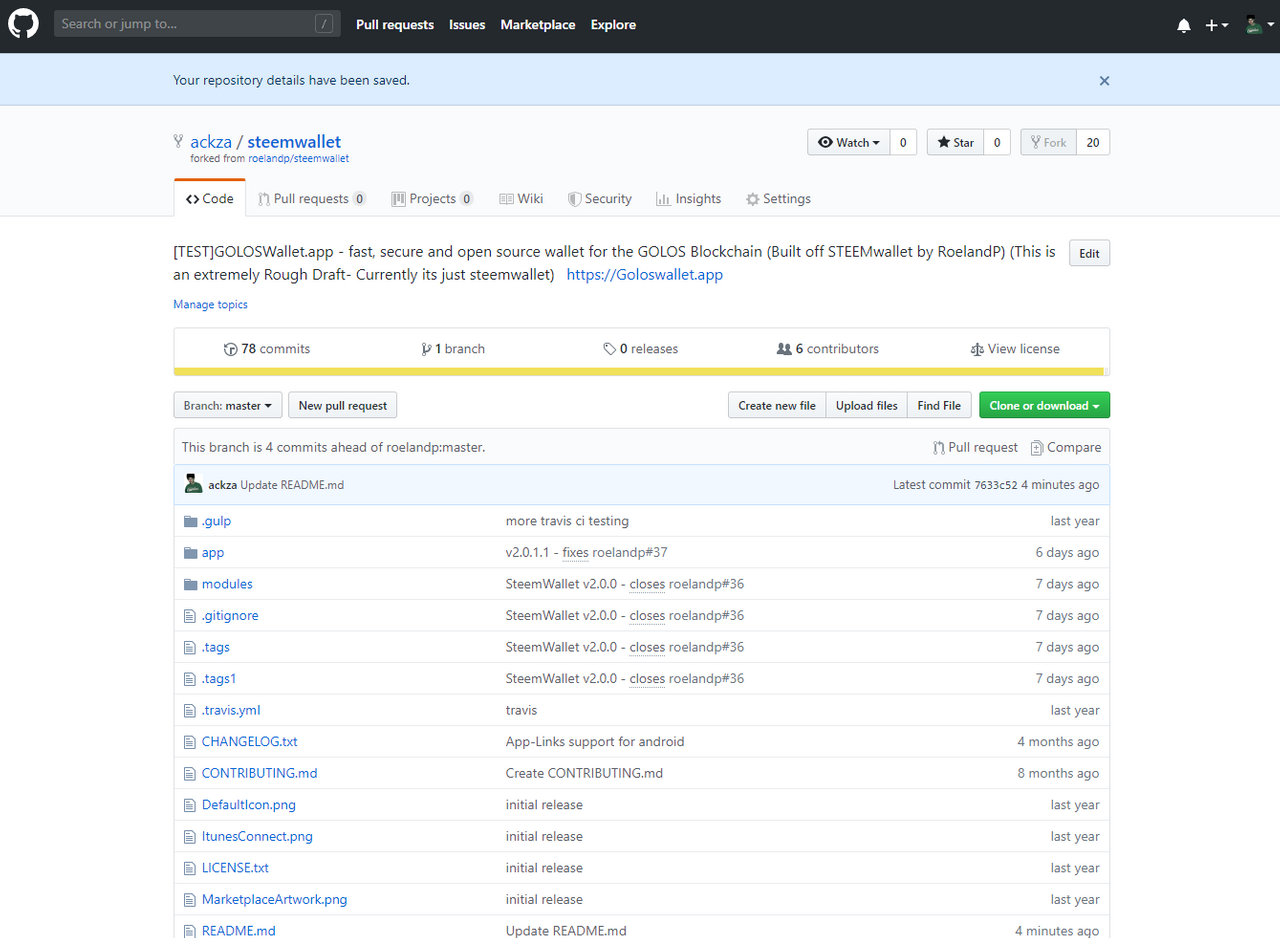Click Upload files
1280x938 pixels.
(867, 405)
